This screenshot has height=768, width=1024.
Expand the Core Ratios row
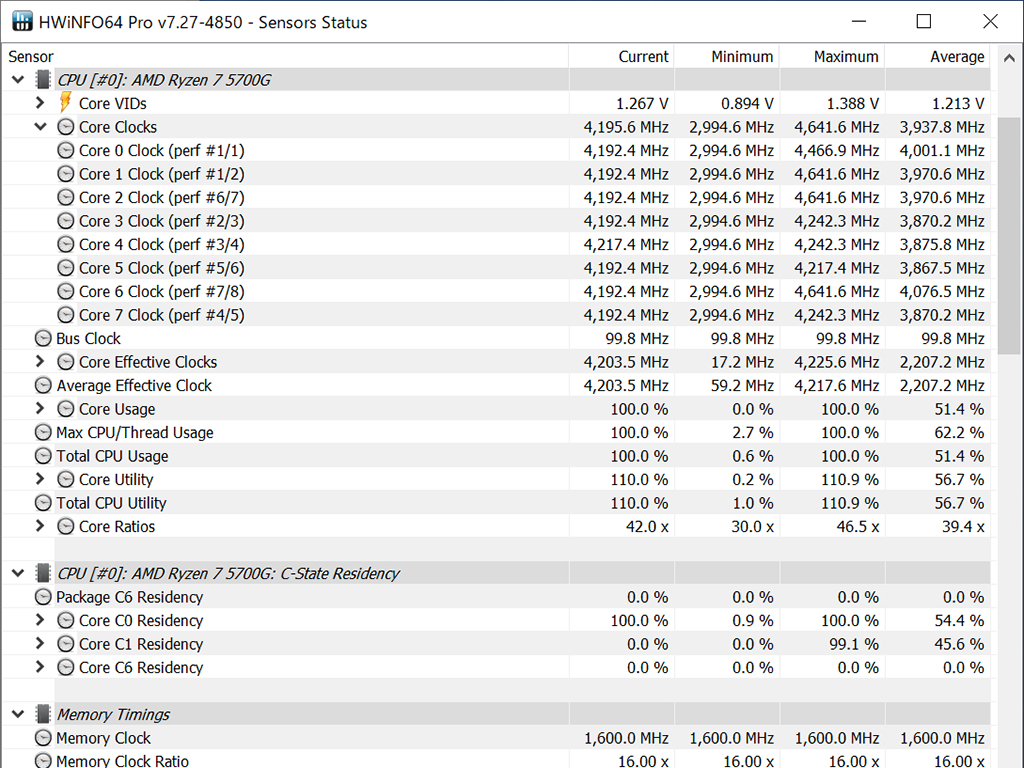tap(40, 526)
